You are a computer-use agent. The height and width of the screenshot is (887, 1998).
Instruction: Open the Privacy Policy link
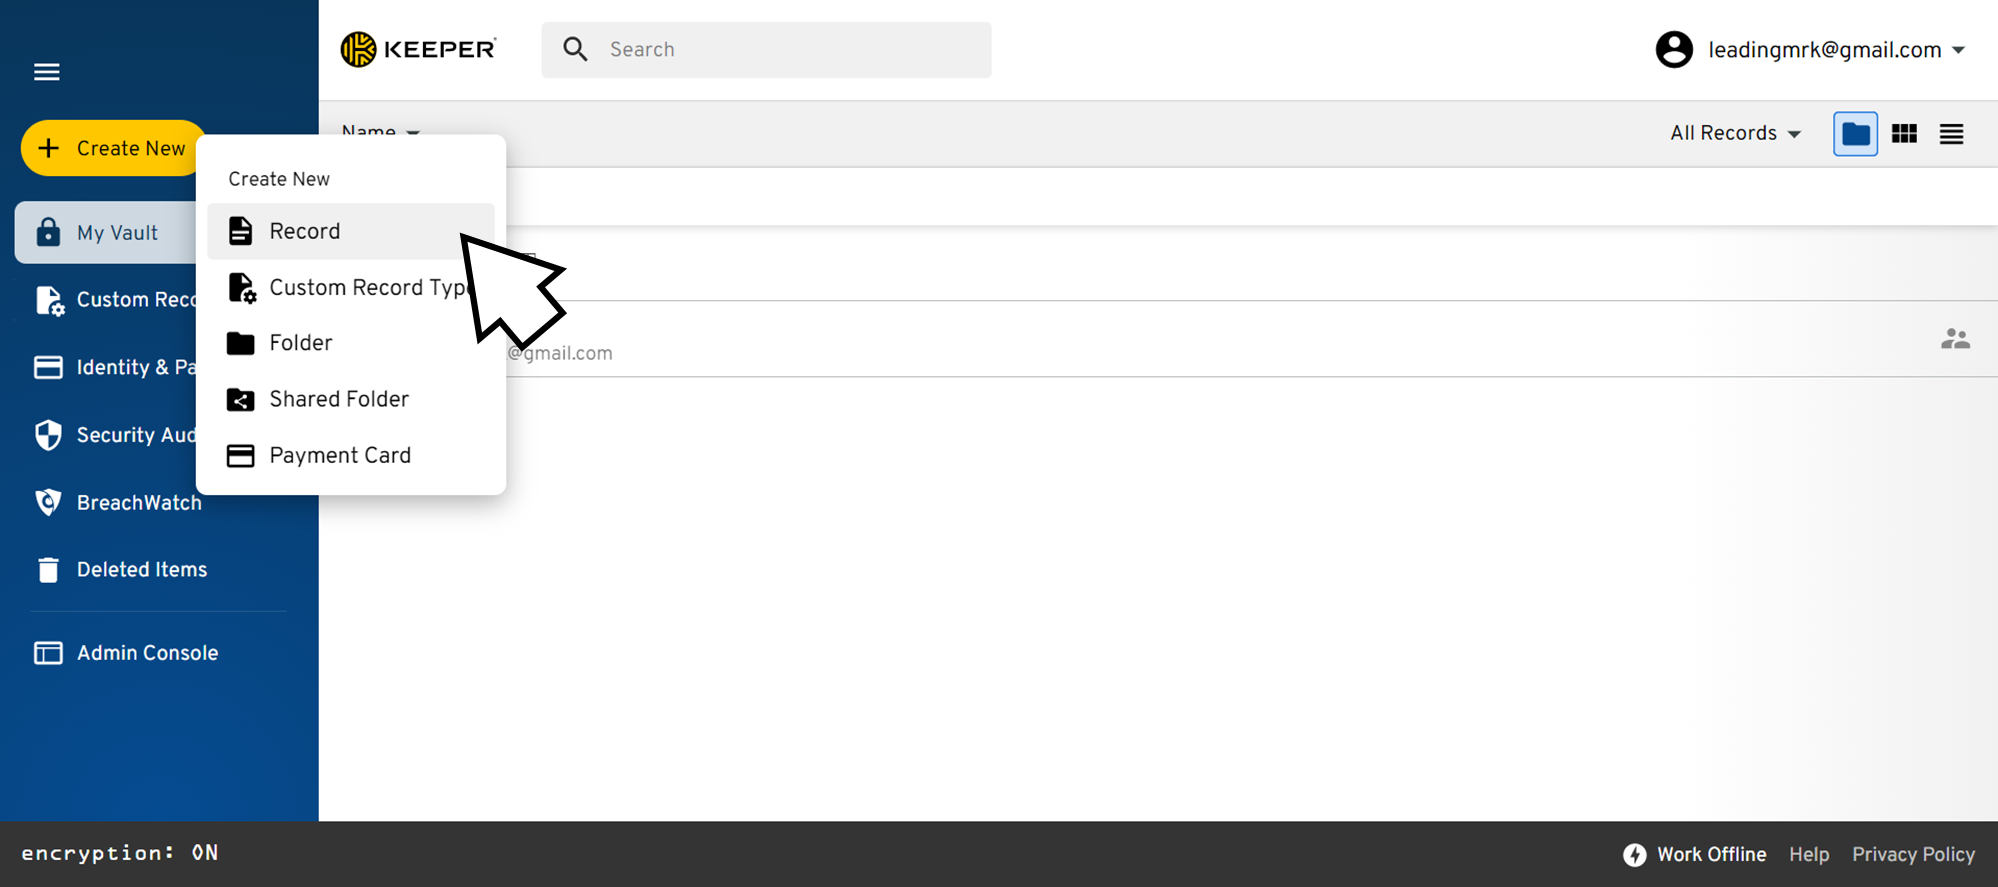click(x=1913, y=854)
